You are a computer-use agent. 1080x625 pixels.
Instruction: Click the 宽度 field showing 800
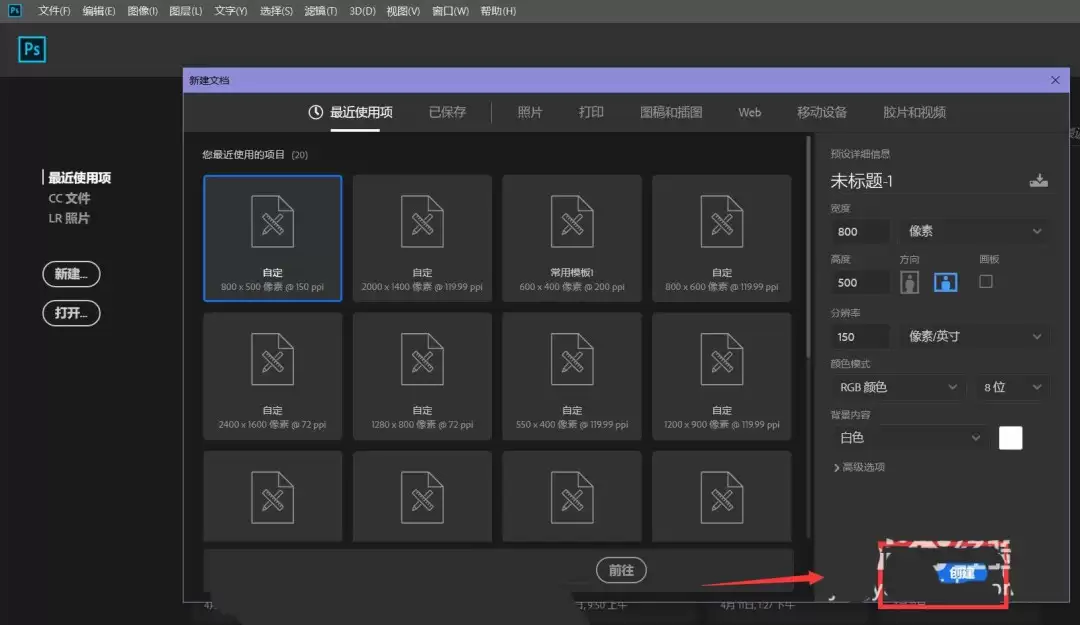(x=860, y=232)
